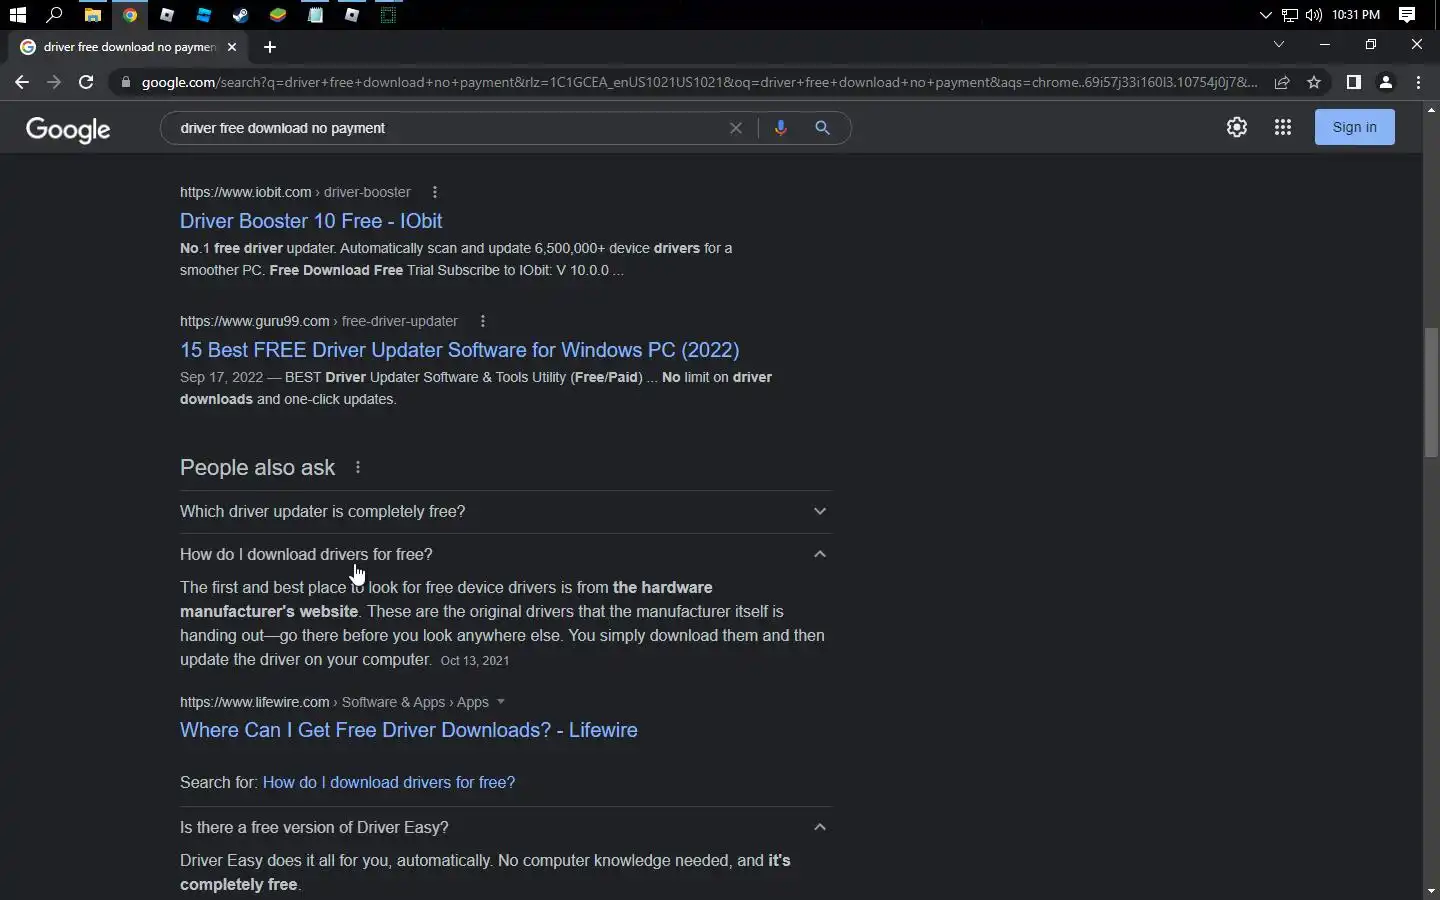This screenshot has height=900, width=1440.
Task: Expand 'Which driver updater is completely free?'
Action: point(506,511)
